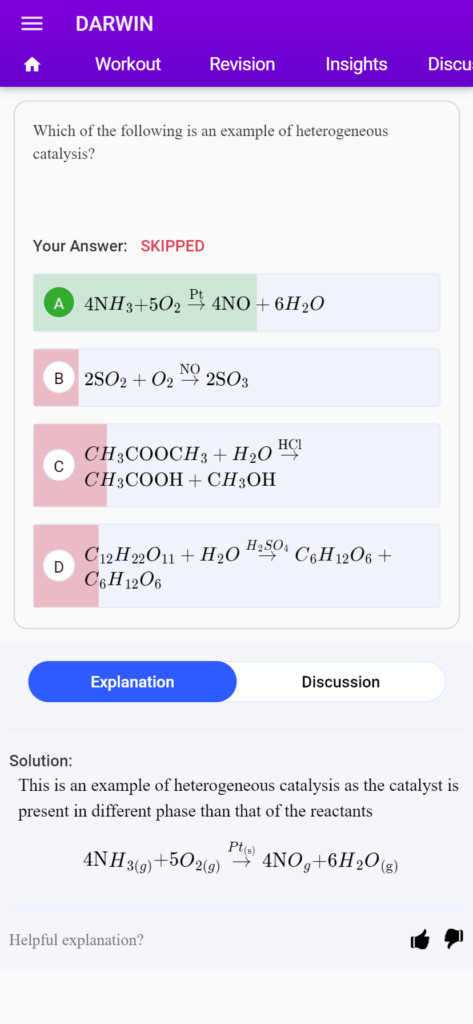Viewport: 473px width, 1024px height.
Task: Choose the ester hydrolysis with HCl answer
Action: pyautogui.click(x=237, y=465)
